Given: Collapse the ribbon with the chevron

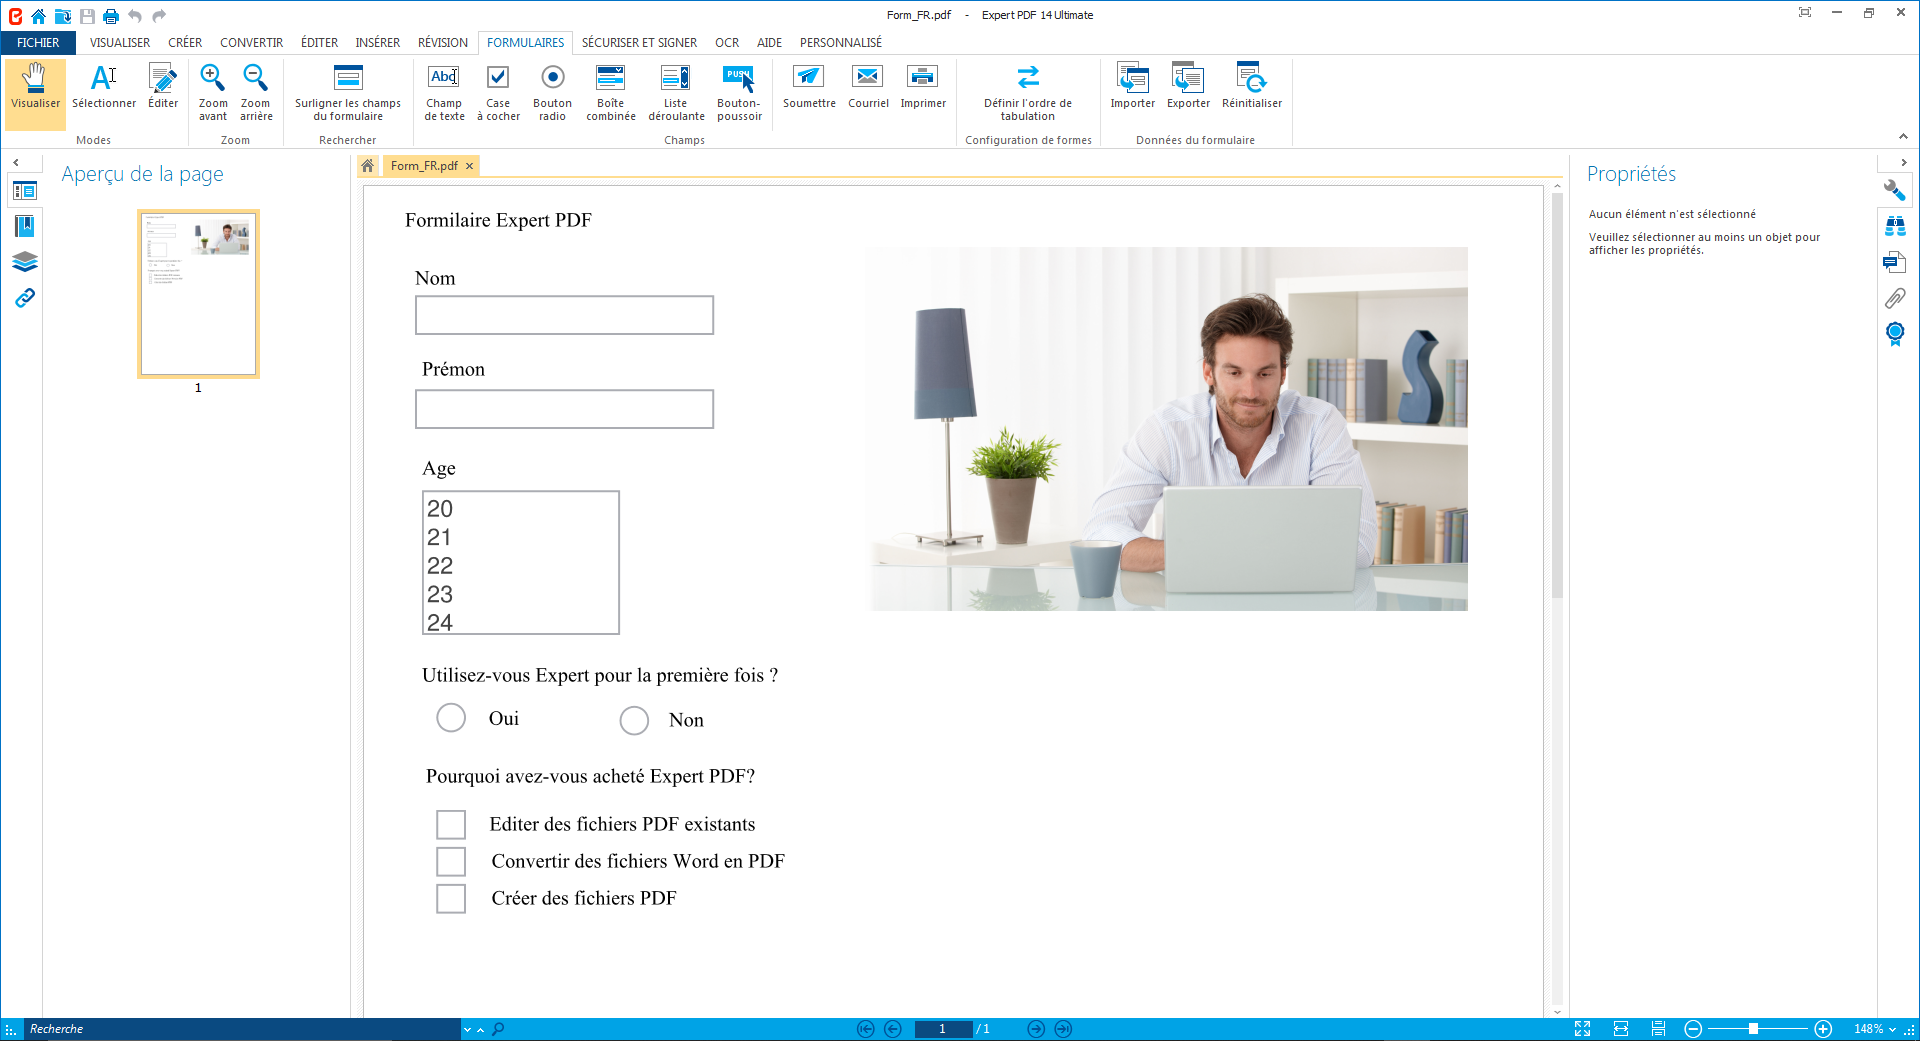Looking at the screenshot, I should point(1903,137).
